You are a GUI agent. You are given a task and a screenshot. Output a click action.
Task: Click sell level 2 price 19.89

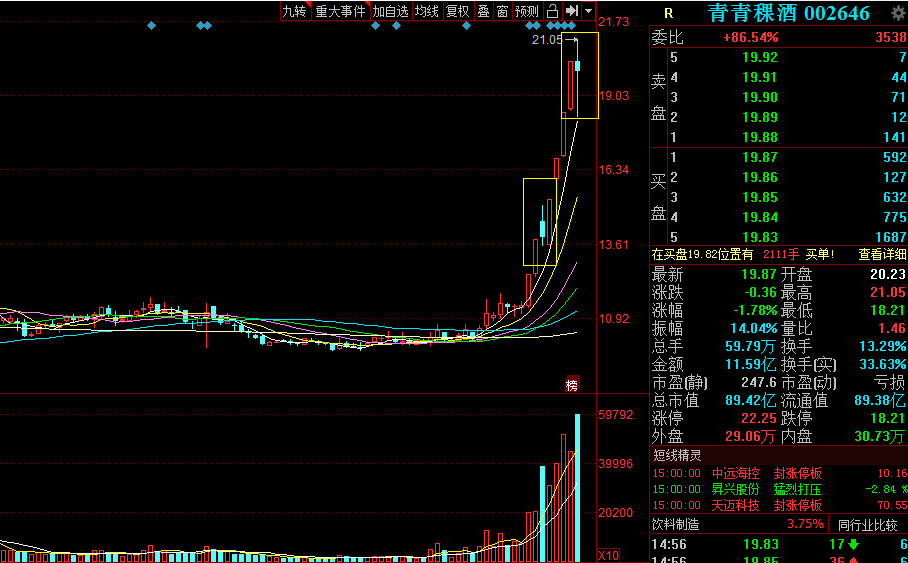pyautogui.click(x=760, y=117)
